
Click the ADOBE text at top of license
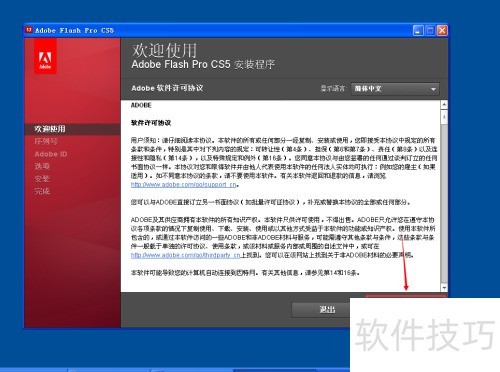tap(141, 105)
